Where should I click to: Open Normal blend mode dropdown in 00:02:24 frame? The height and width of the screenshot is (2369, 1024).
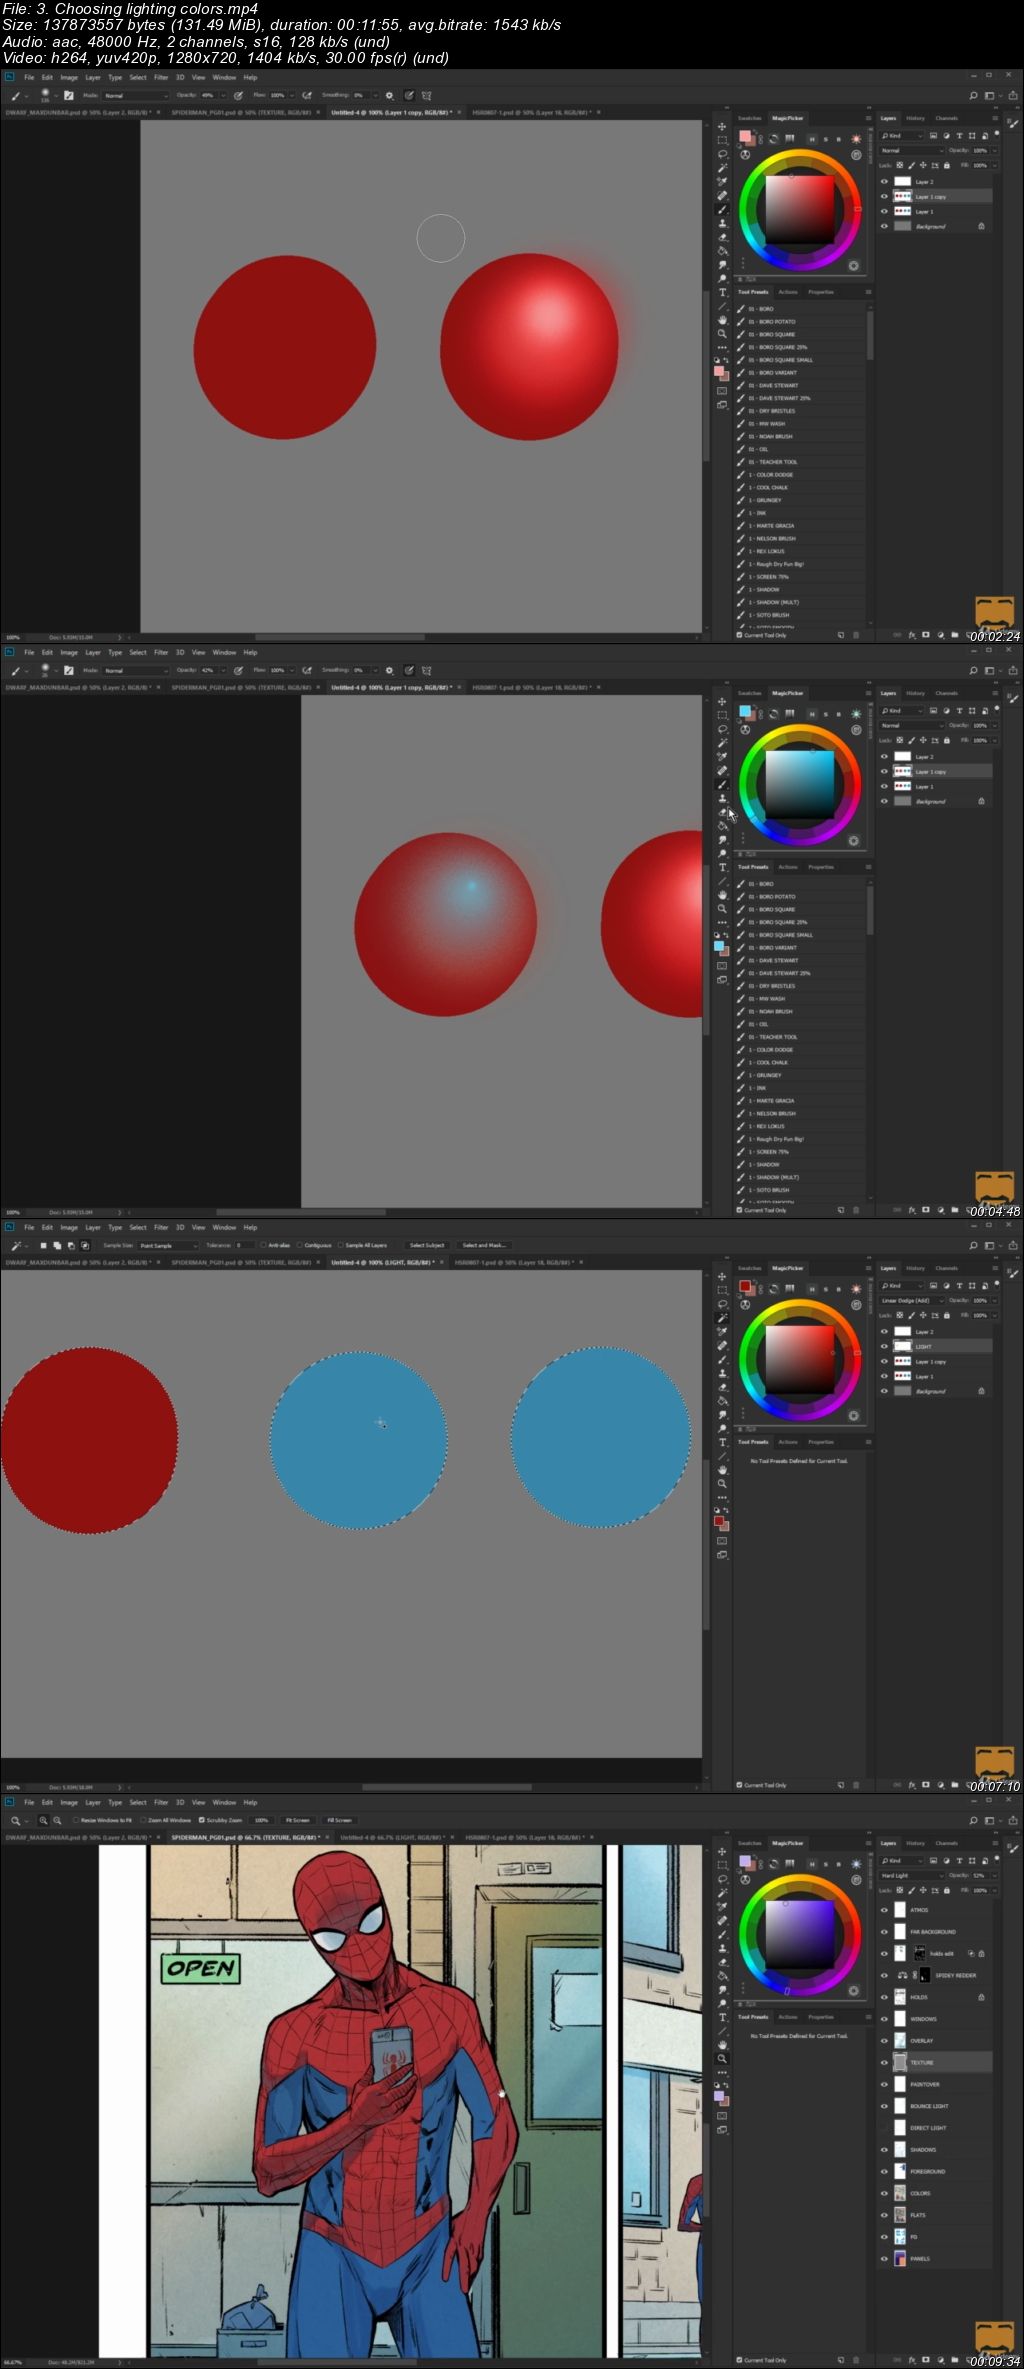tap(912, 150)
